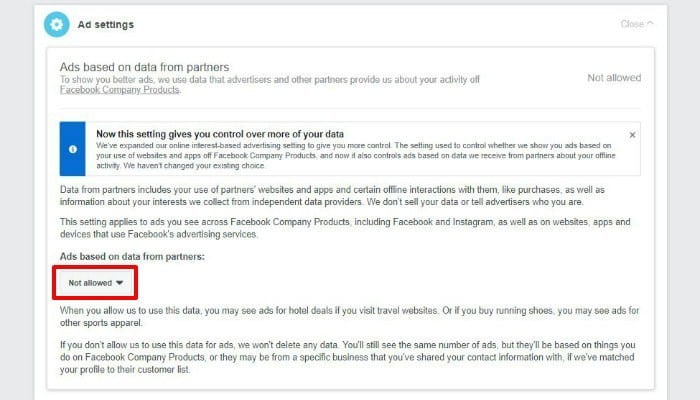Click the Ad settings header title
This screenshot has height=400, width=700.
pos(106,25)
